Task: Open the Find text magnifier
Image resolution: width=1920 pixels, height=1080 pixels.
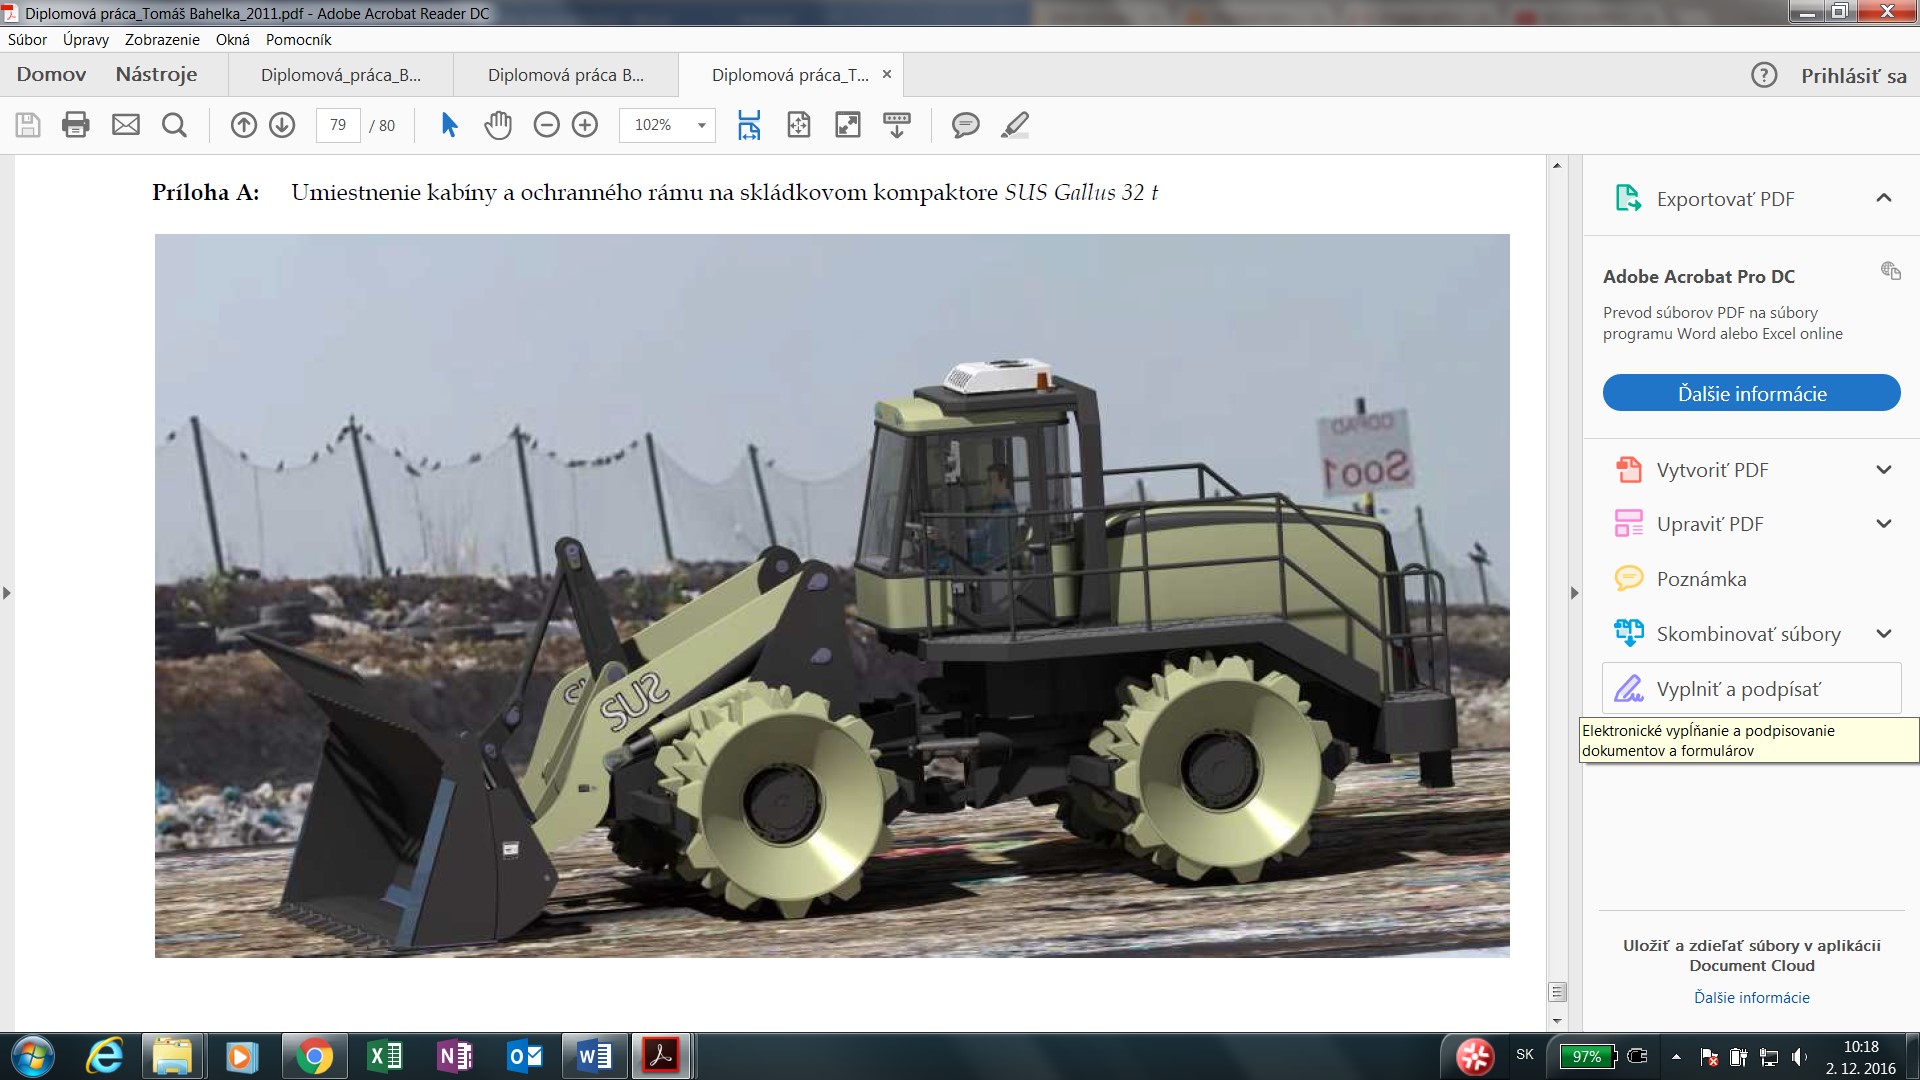Action: 174,125
